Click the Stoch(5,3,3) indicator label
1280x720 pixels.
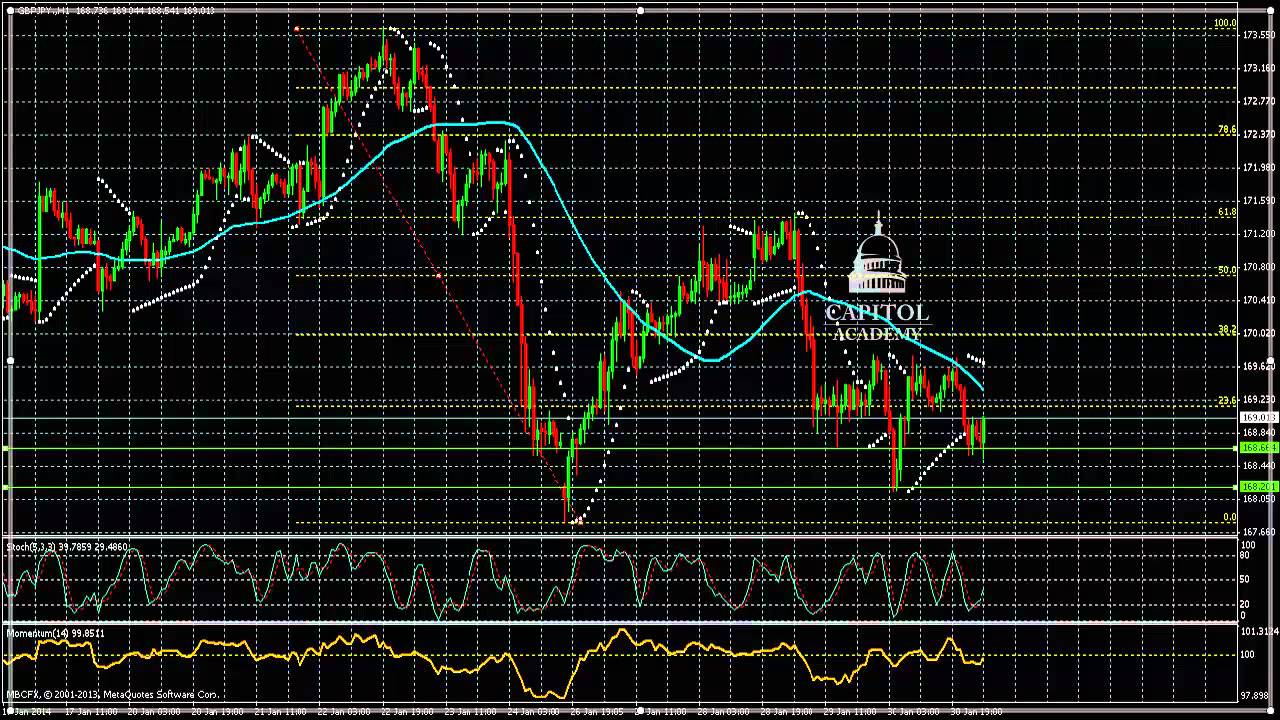tap(68, 547)
